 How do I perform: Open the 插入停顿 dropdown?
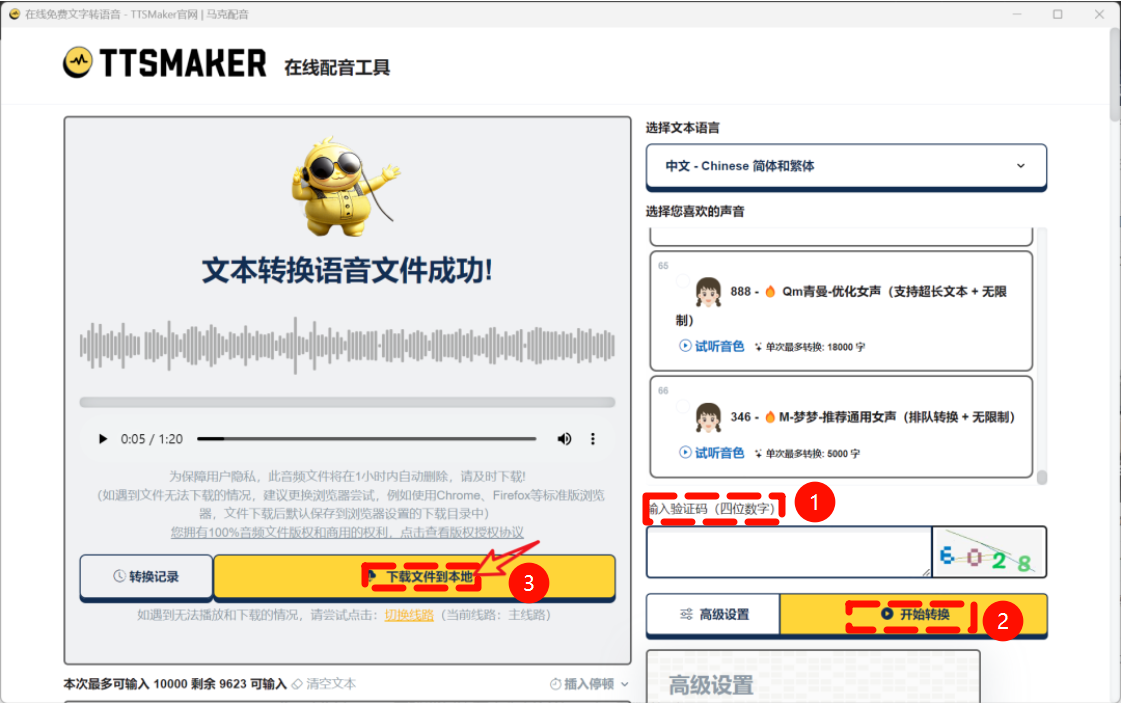589,684
